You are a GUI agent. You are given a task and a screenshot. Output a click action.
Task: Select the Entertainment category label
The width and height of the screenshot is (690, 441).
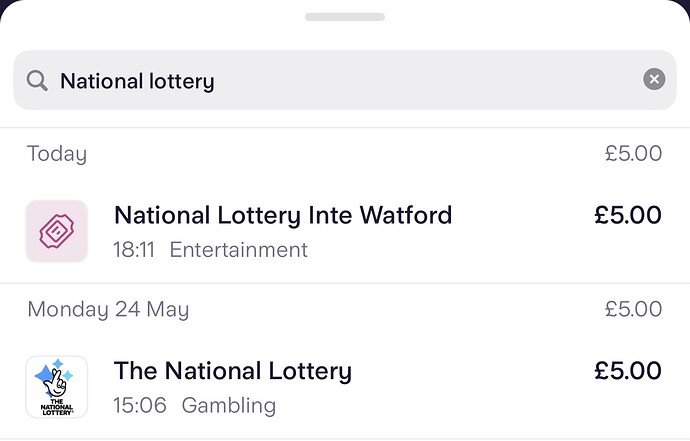239,249
